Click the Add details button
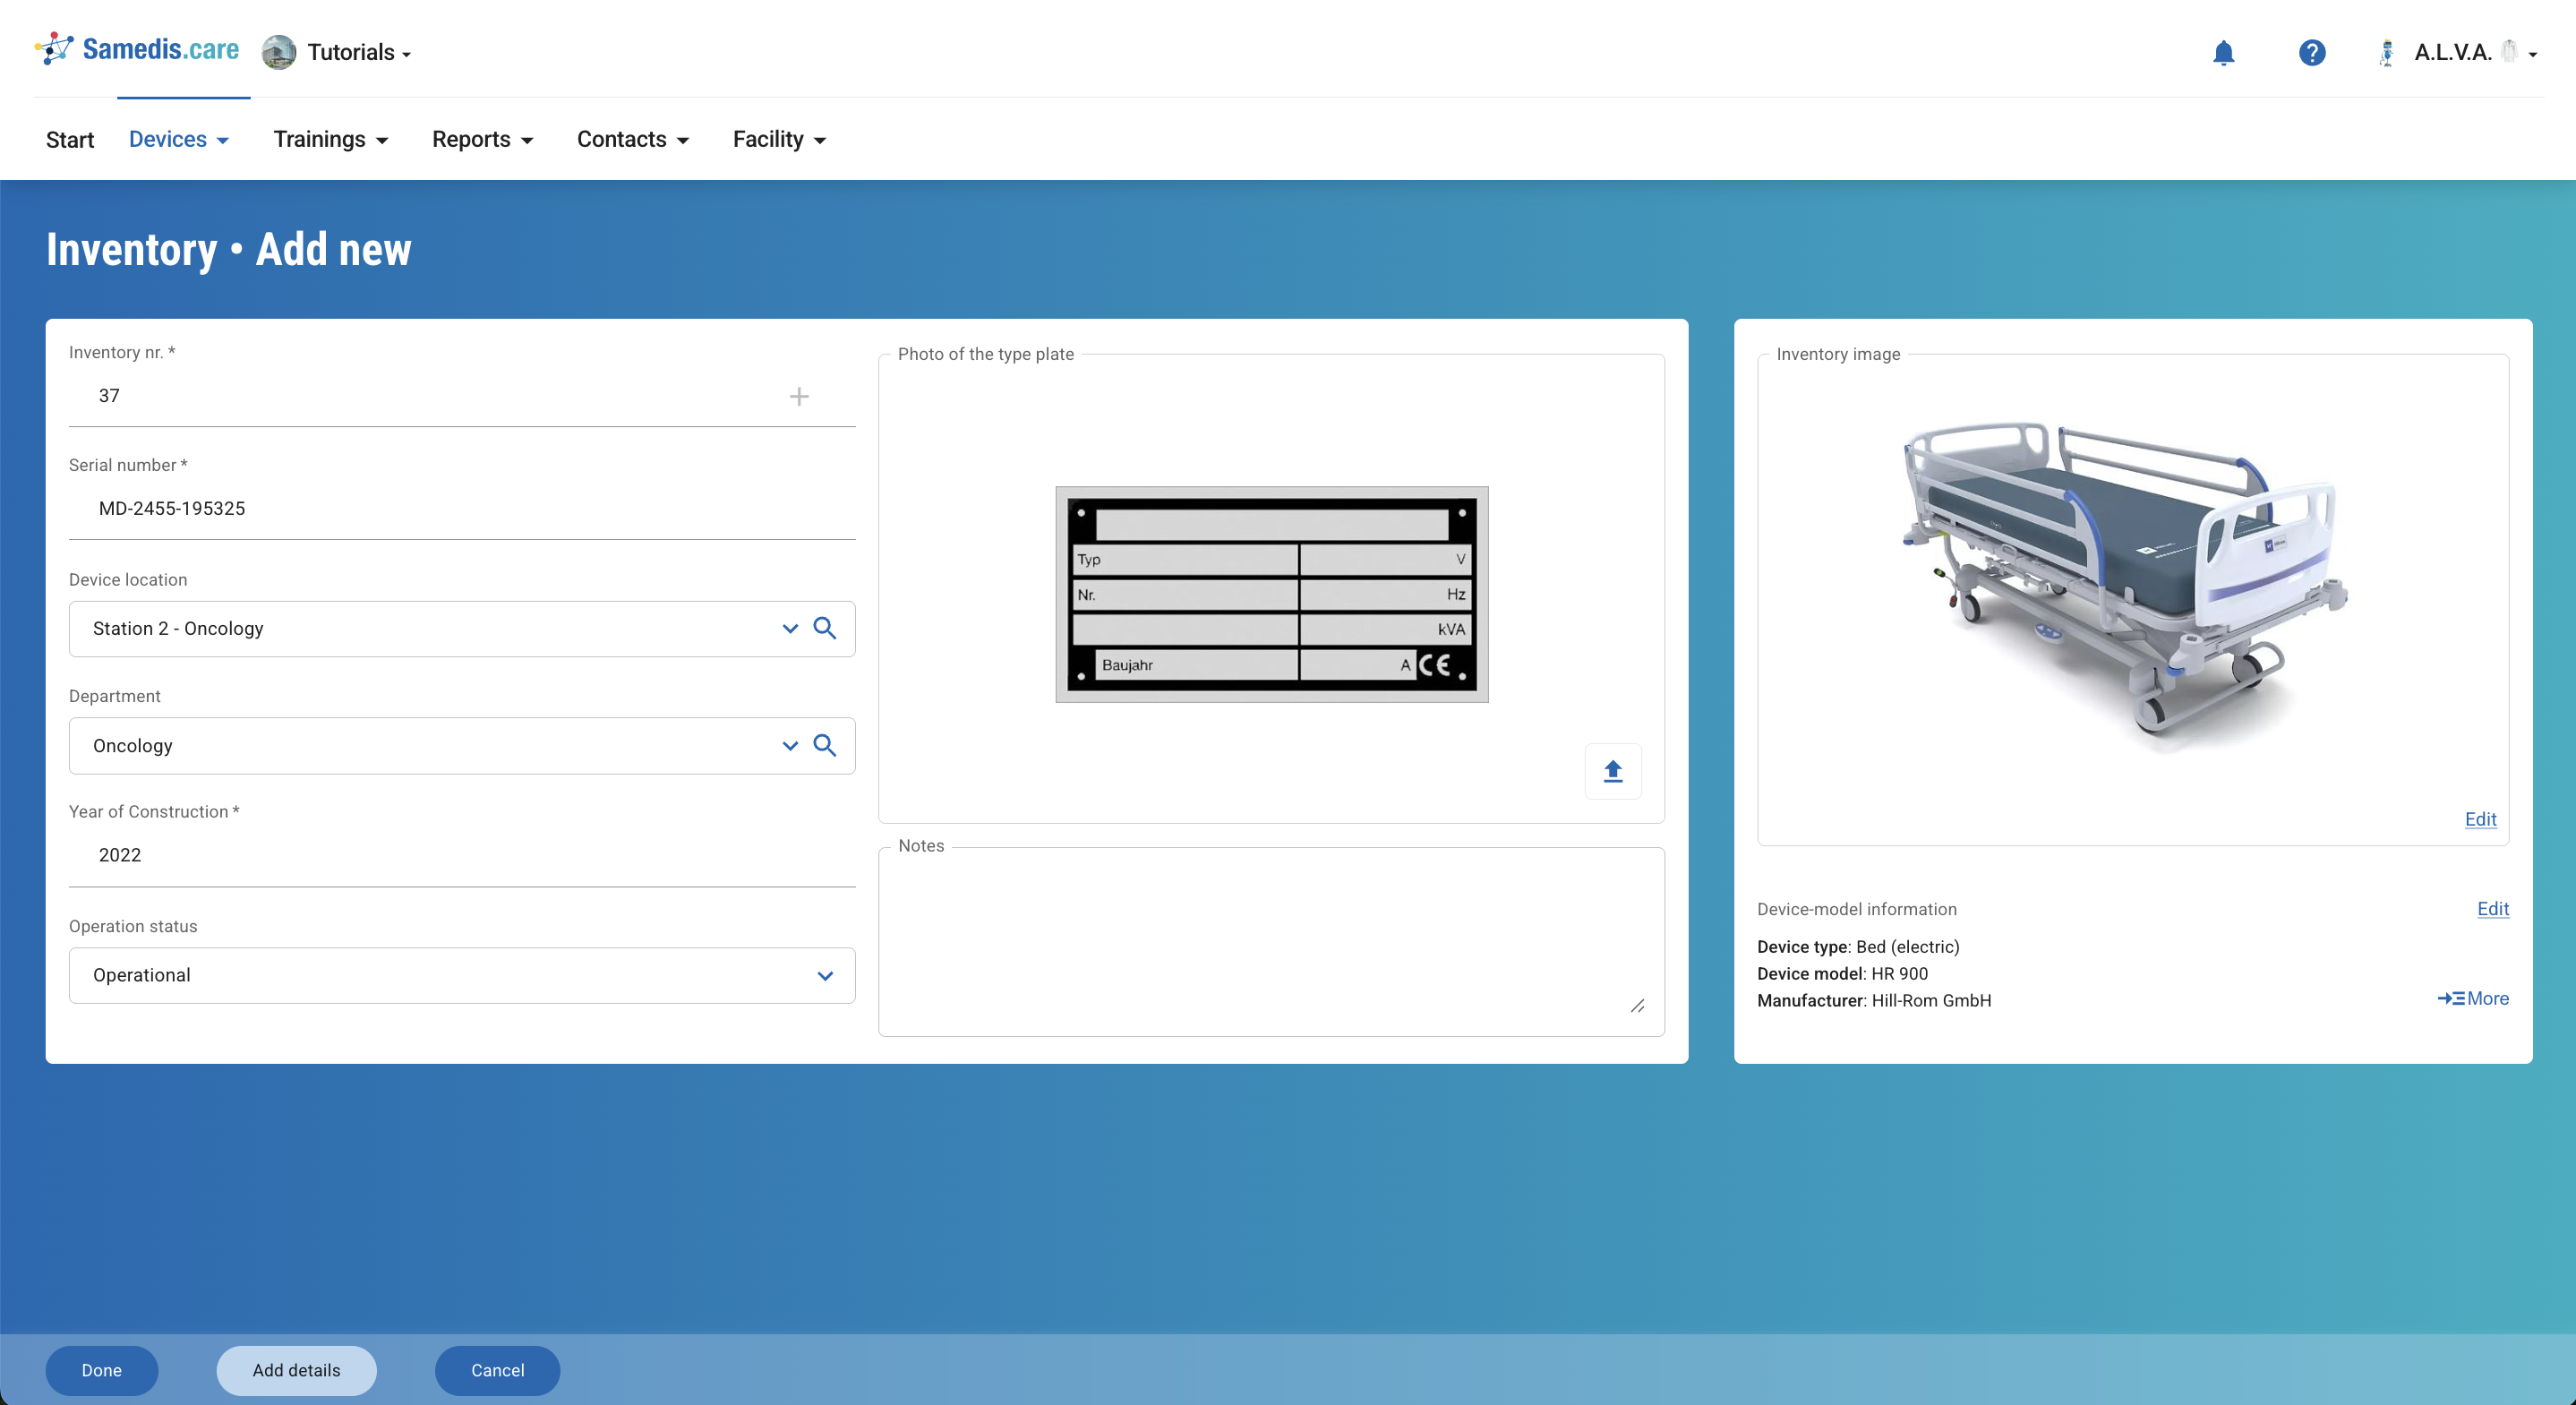 (296, 1370)
